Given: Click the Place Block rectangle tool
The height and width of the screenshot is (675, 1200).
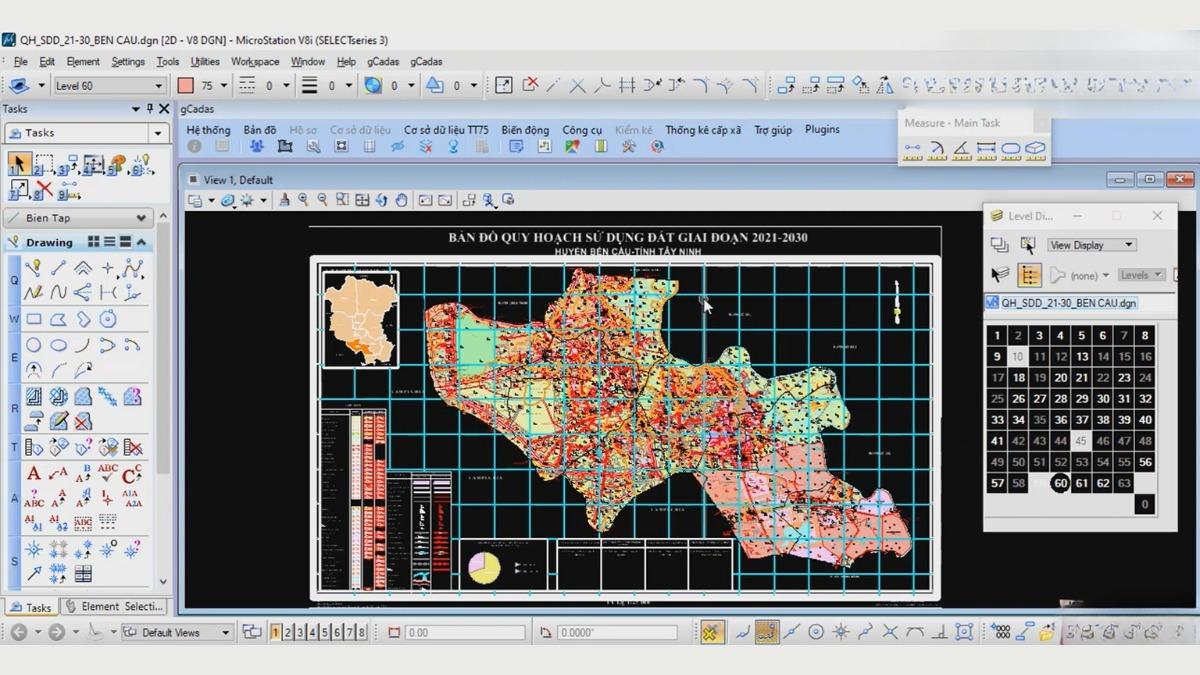Looking at the screenshot, I should pyautogui.click(x=34, y=320).
